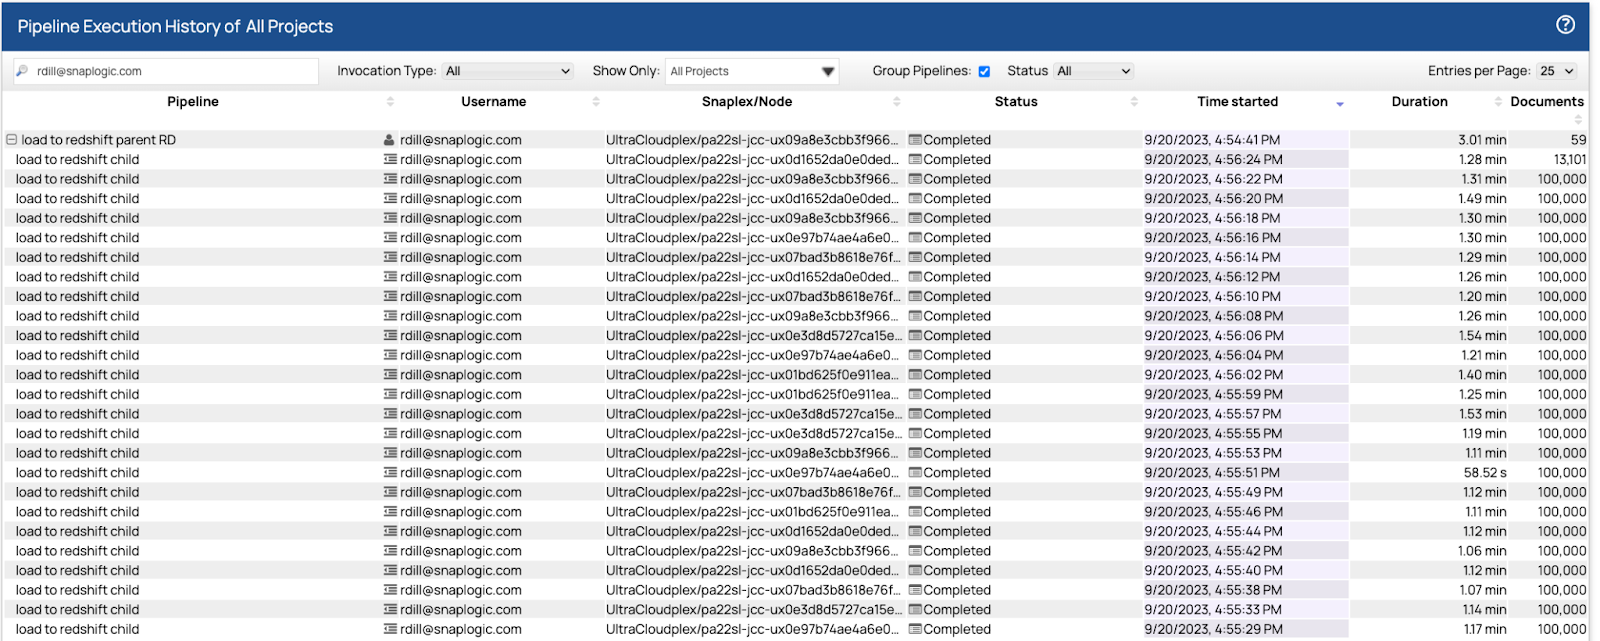Change the Entries per Page dropdown
Viewport: 1600px width, 641px height.
pyautogui.click(x=1557, y=71)
